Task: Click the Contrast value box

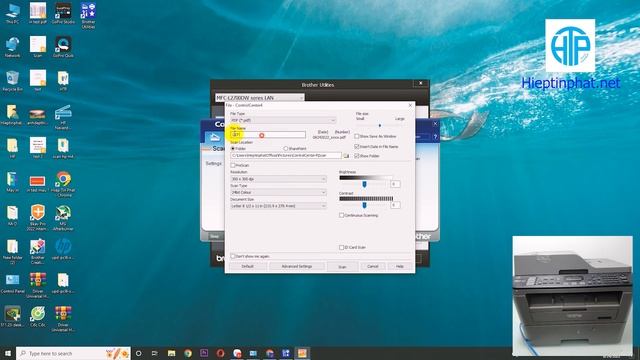Action: [394, 205]
